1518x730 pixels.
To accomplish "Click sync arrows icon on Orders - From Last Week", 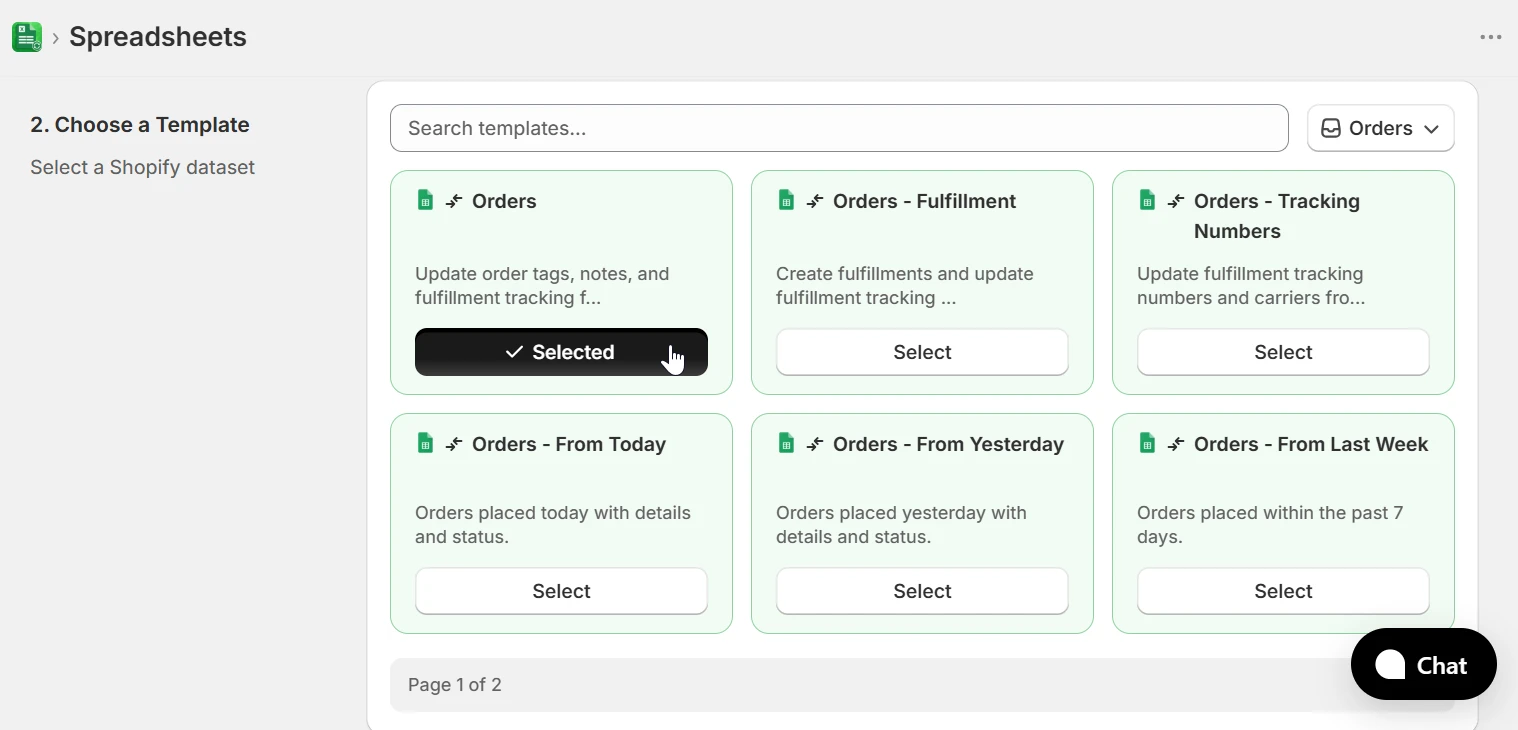I will [1176, 444].
